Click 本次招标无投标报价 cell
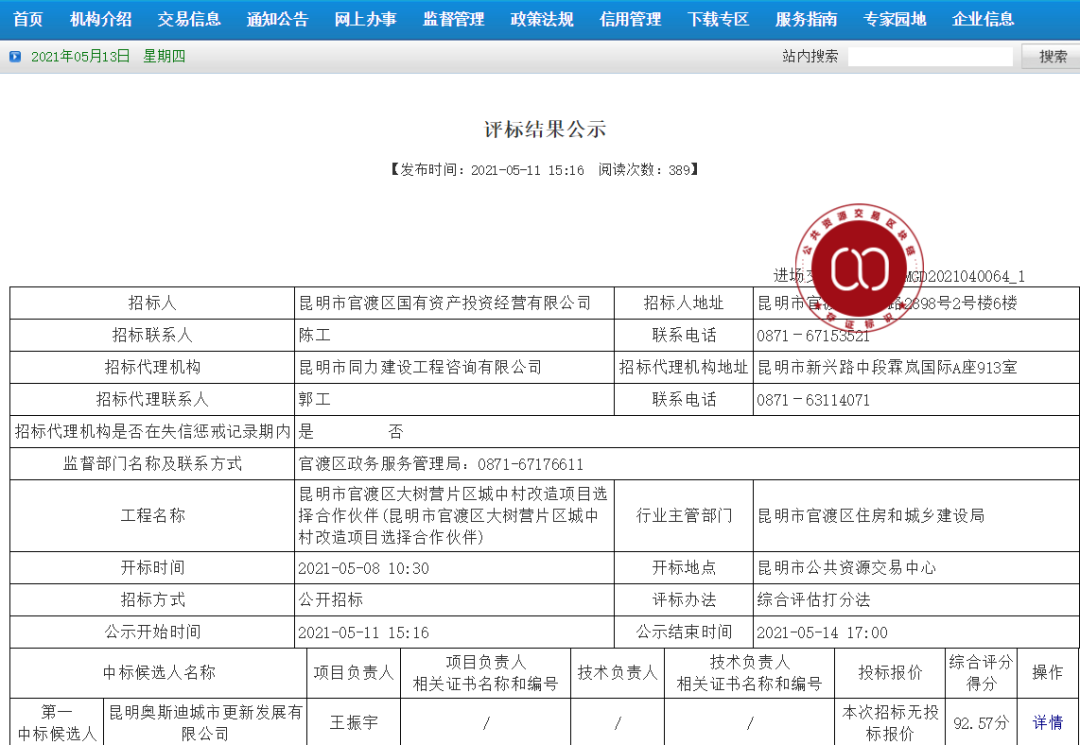This screenshot has height=745, width=1080. pos(890,722)
